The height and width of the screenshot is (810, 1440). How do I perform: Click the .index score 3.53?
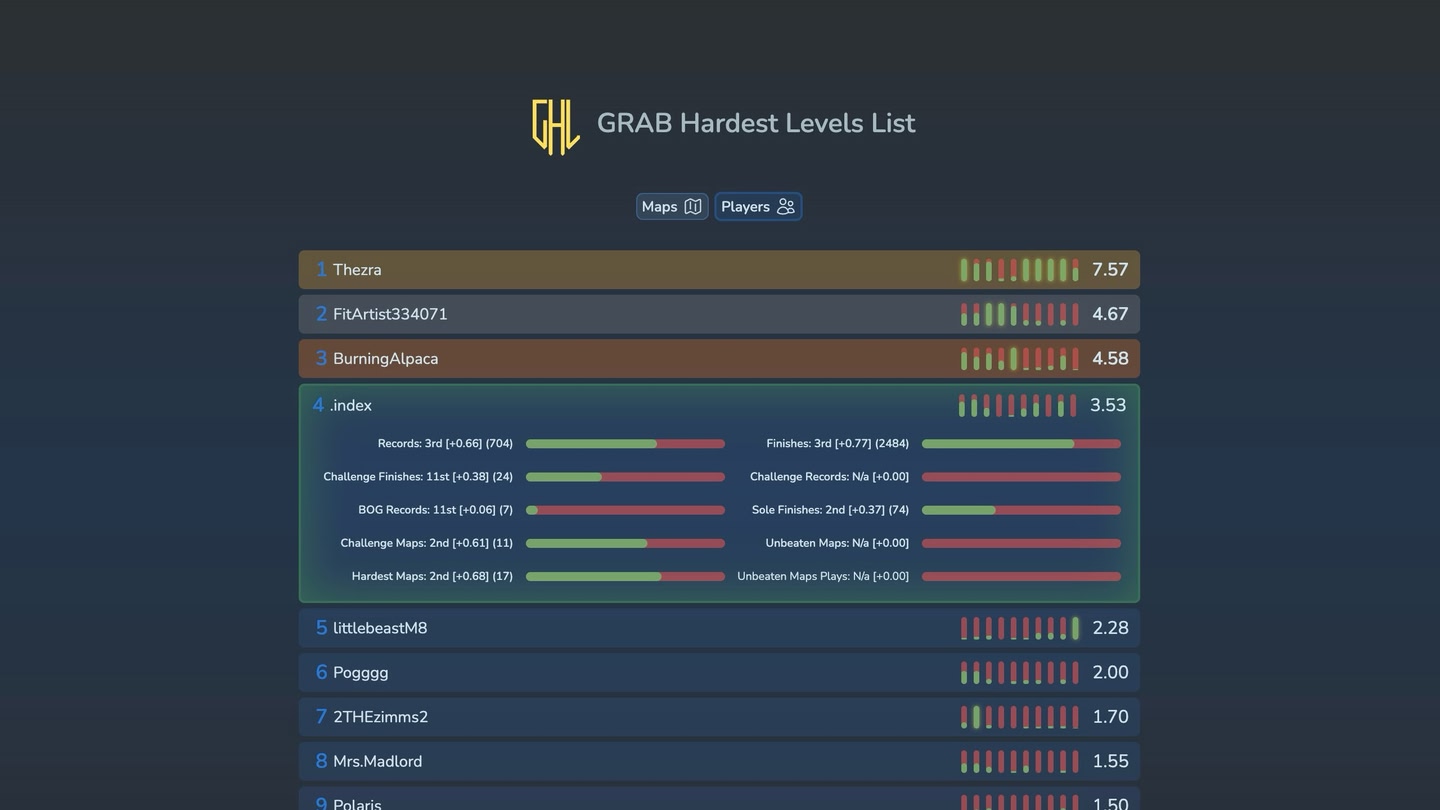click(x=1108, y=405)
